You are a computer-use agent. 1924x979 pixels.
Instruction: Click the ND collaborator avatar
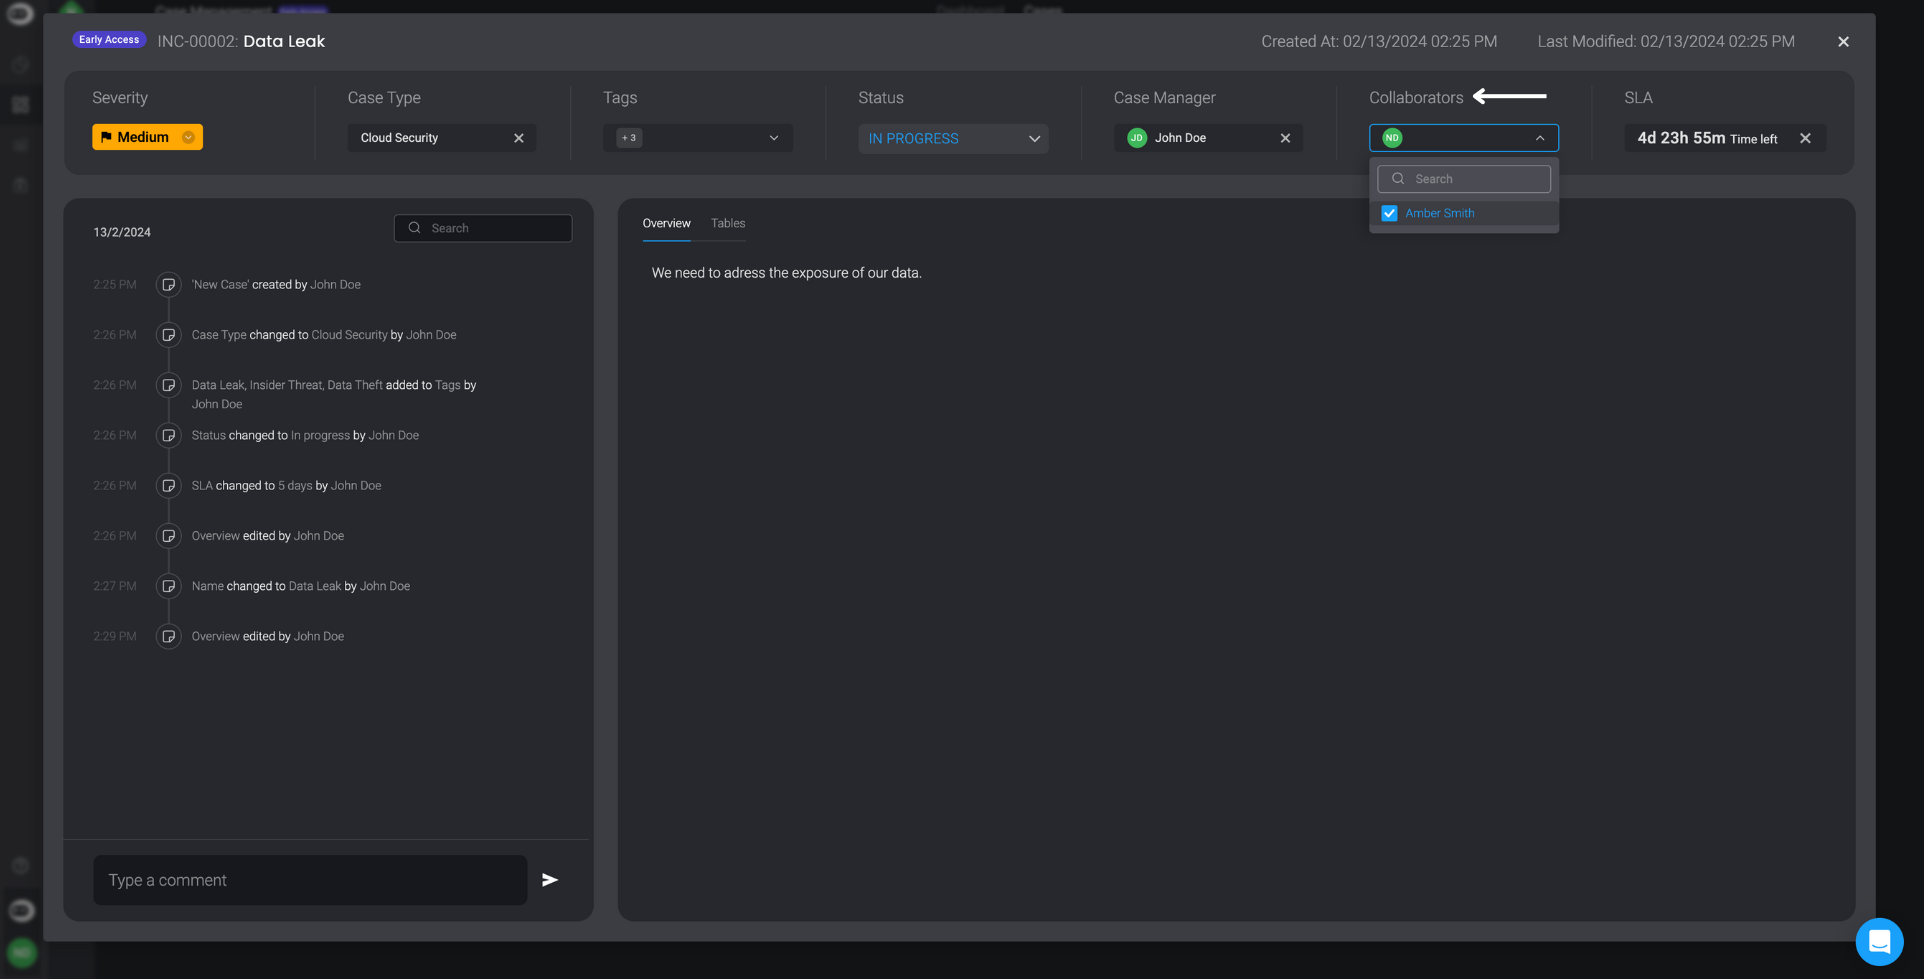click(x=1392, y=138)
